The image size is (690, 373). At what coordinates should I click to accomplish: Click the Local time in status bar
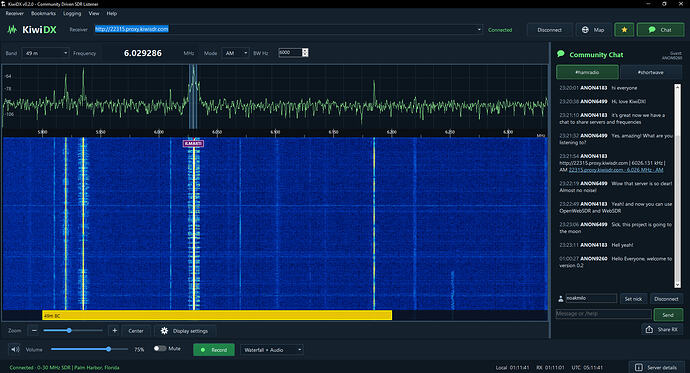coord(512,367)
